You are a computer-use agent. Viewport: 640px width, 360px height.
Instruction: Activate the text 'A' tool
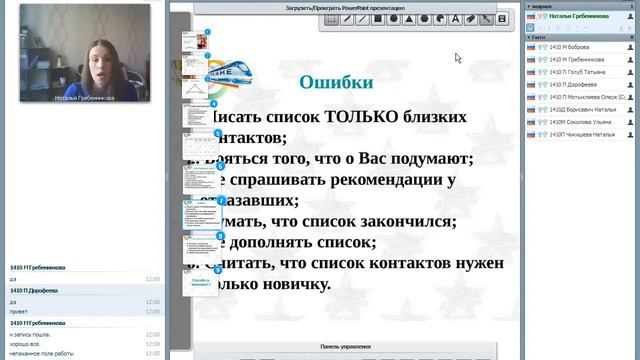coord(456,19)
